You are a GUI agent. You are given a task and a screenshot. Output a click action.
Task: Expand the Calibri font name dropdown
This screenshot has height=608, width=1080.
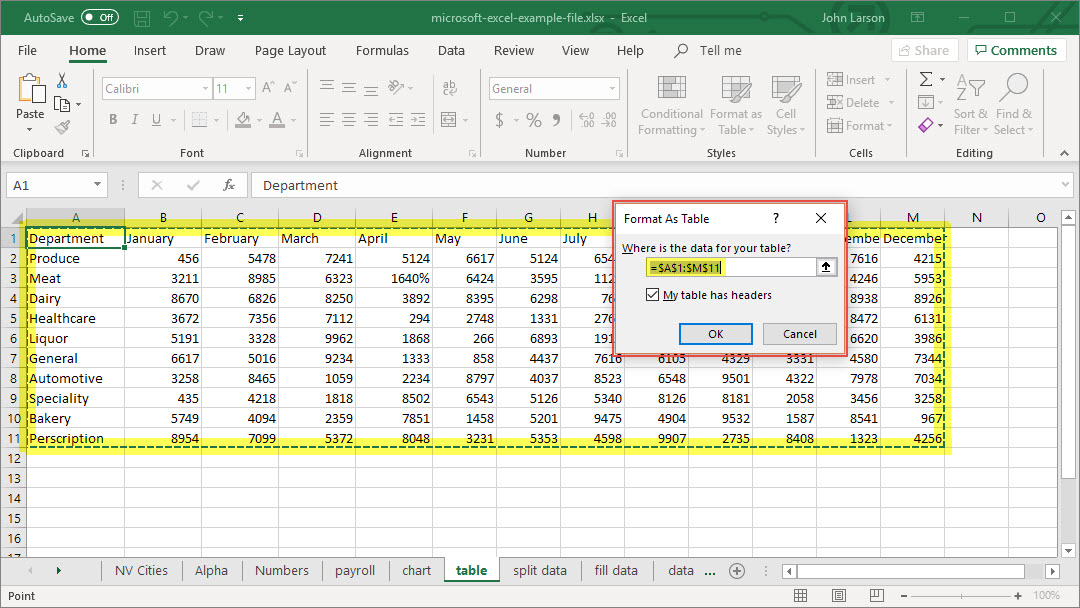[203, 89]
